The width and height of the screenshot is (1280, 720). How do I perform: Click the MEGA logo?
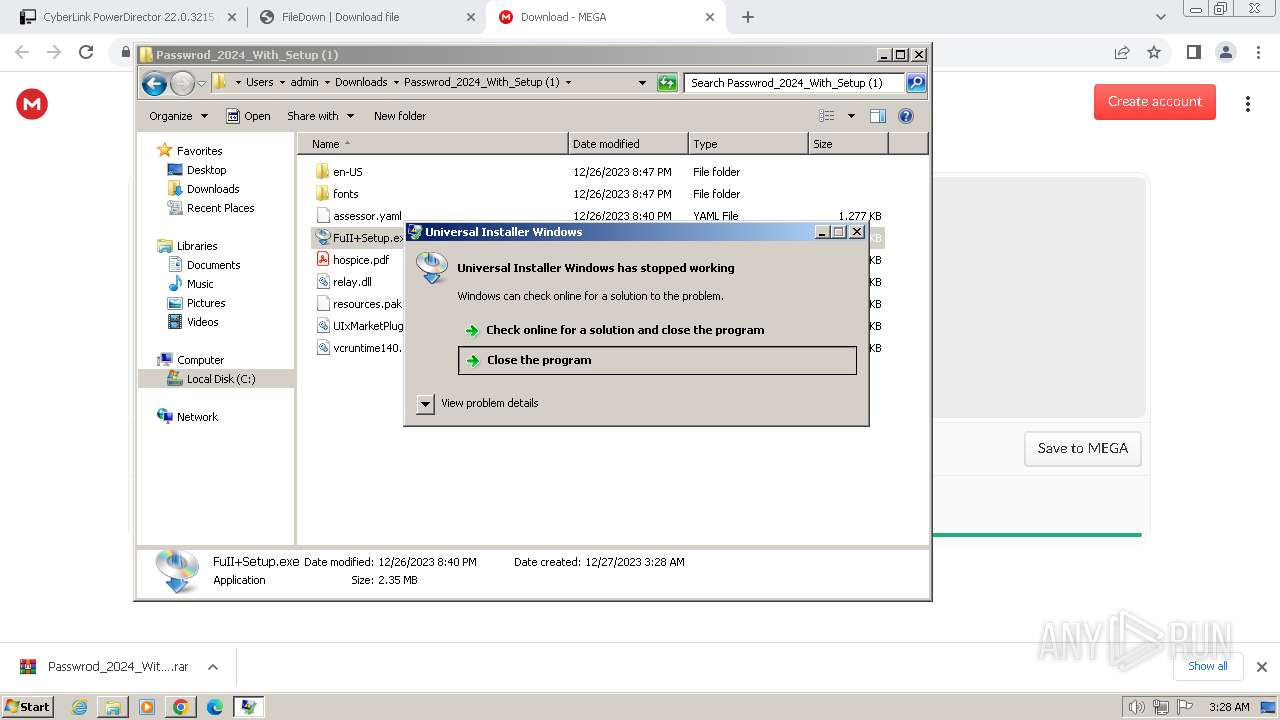(32, 104)
